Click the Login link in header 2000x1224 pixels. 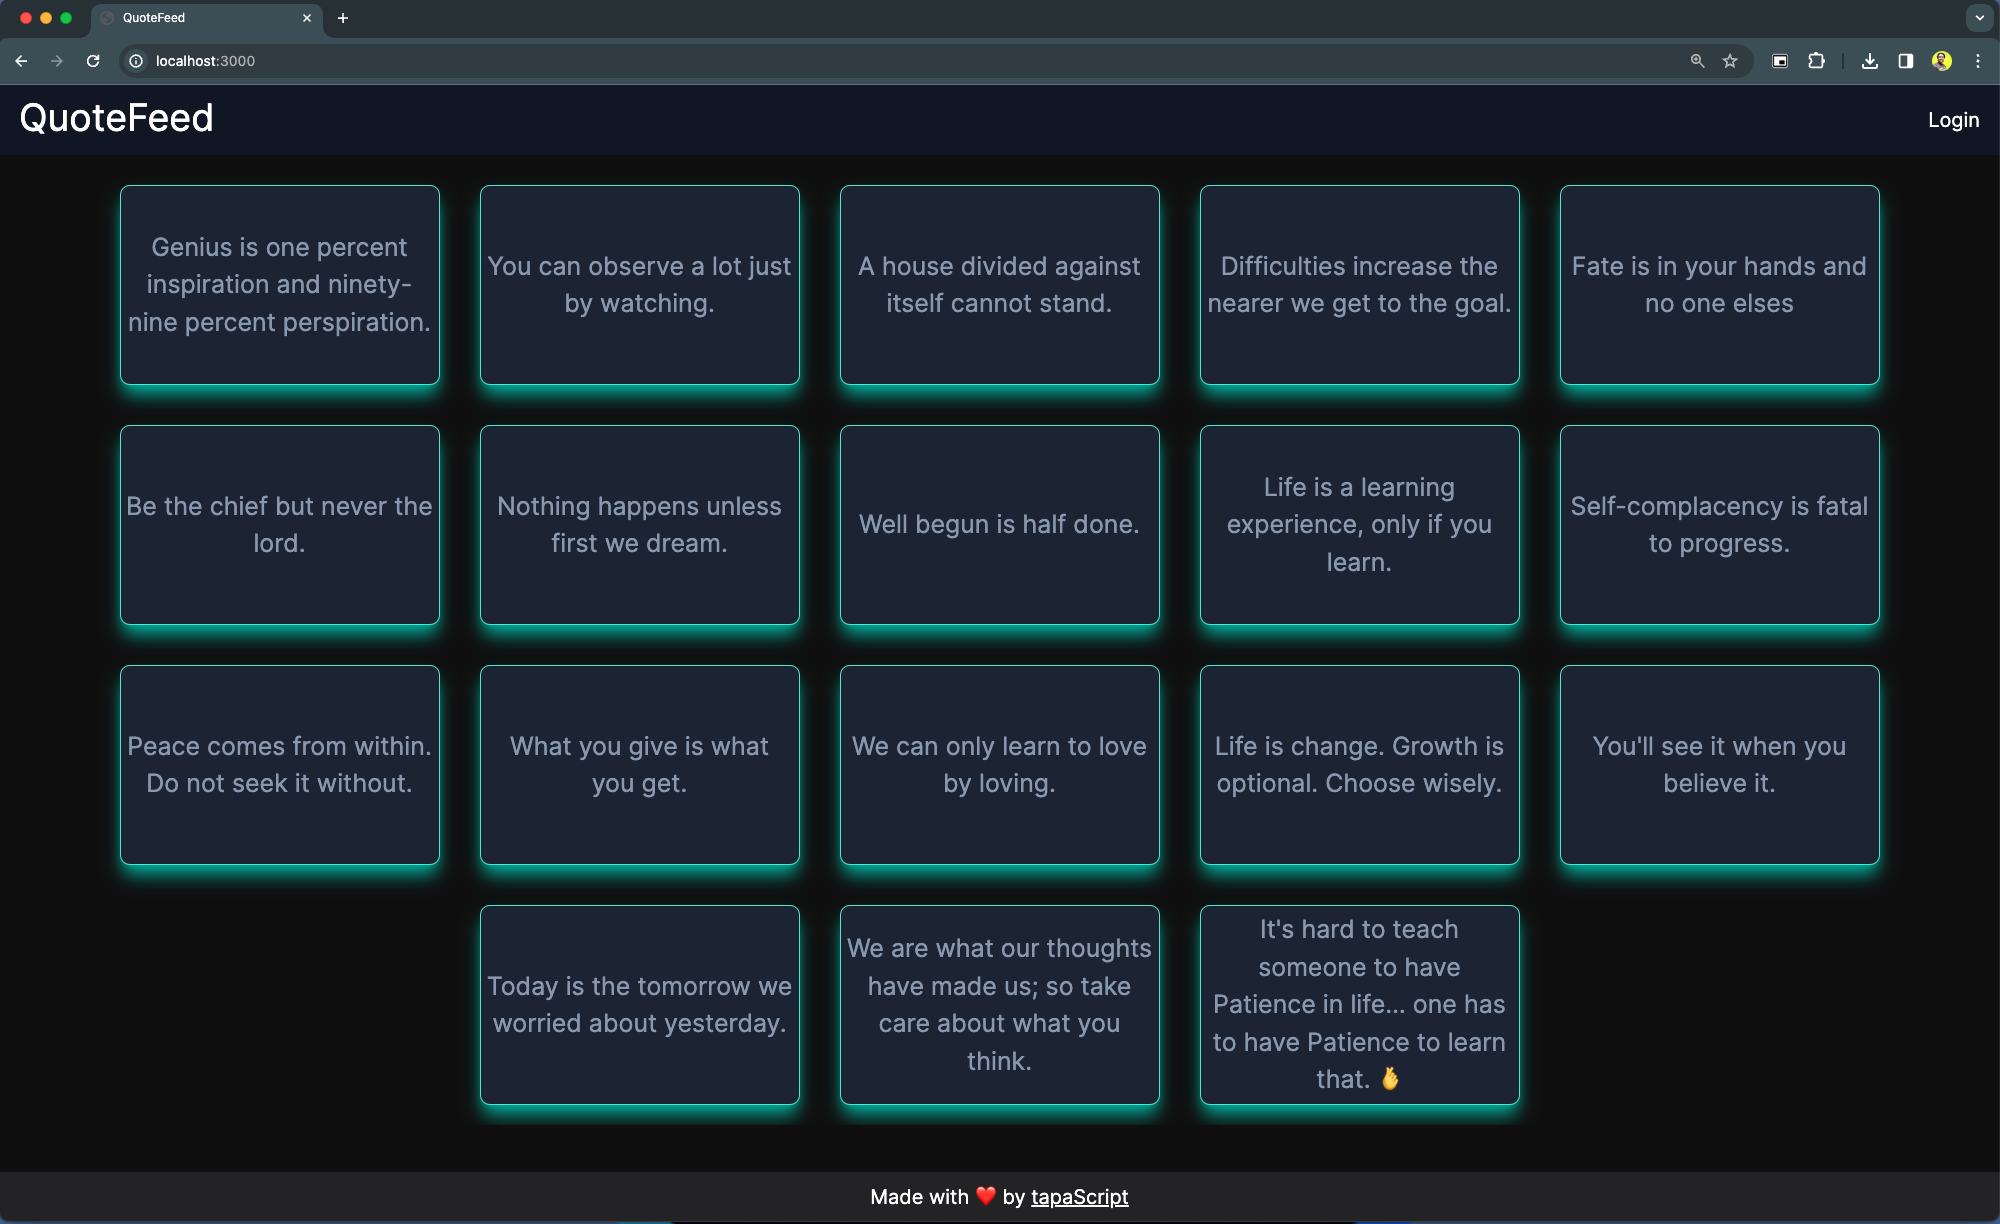pos(1953,120)
